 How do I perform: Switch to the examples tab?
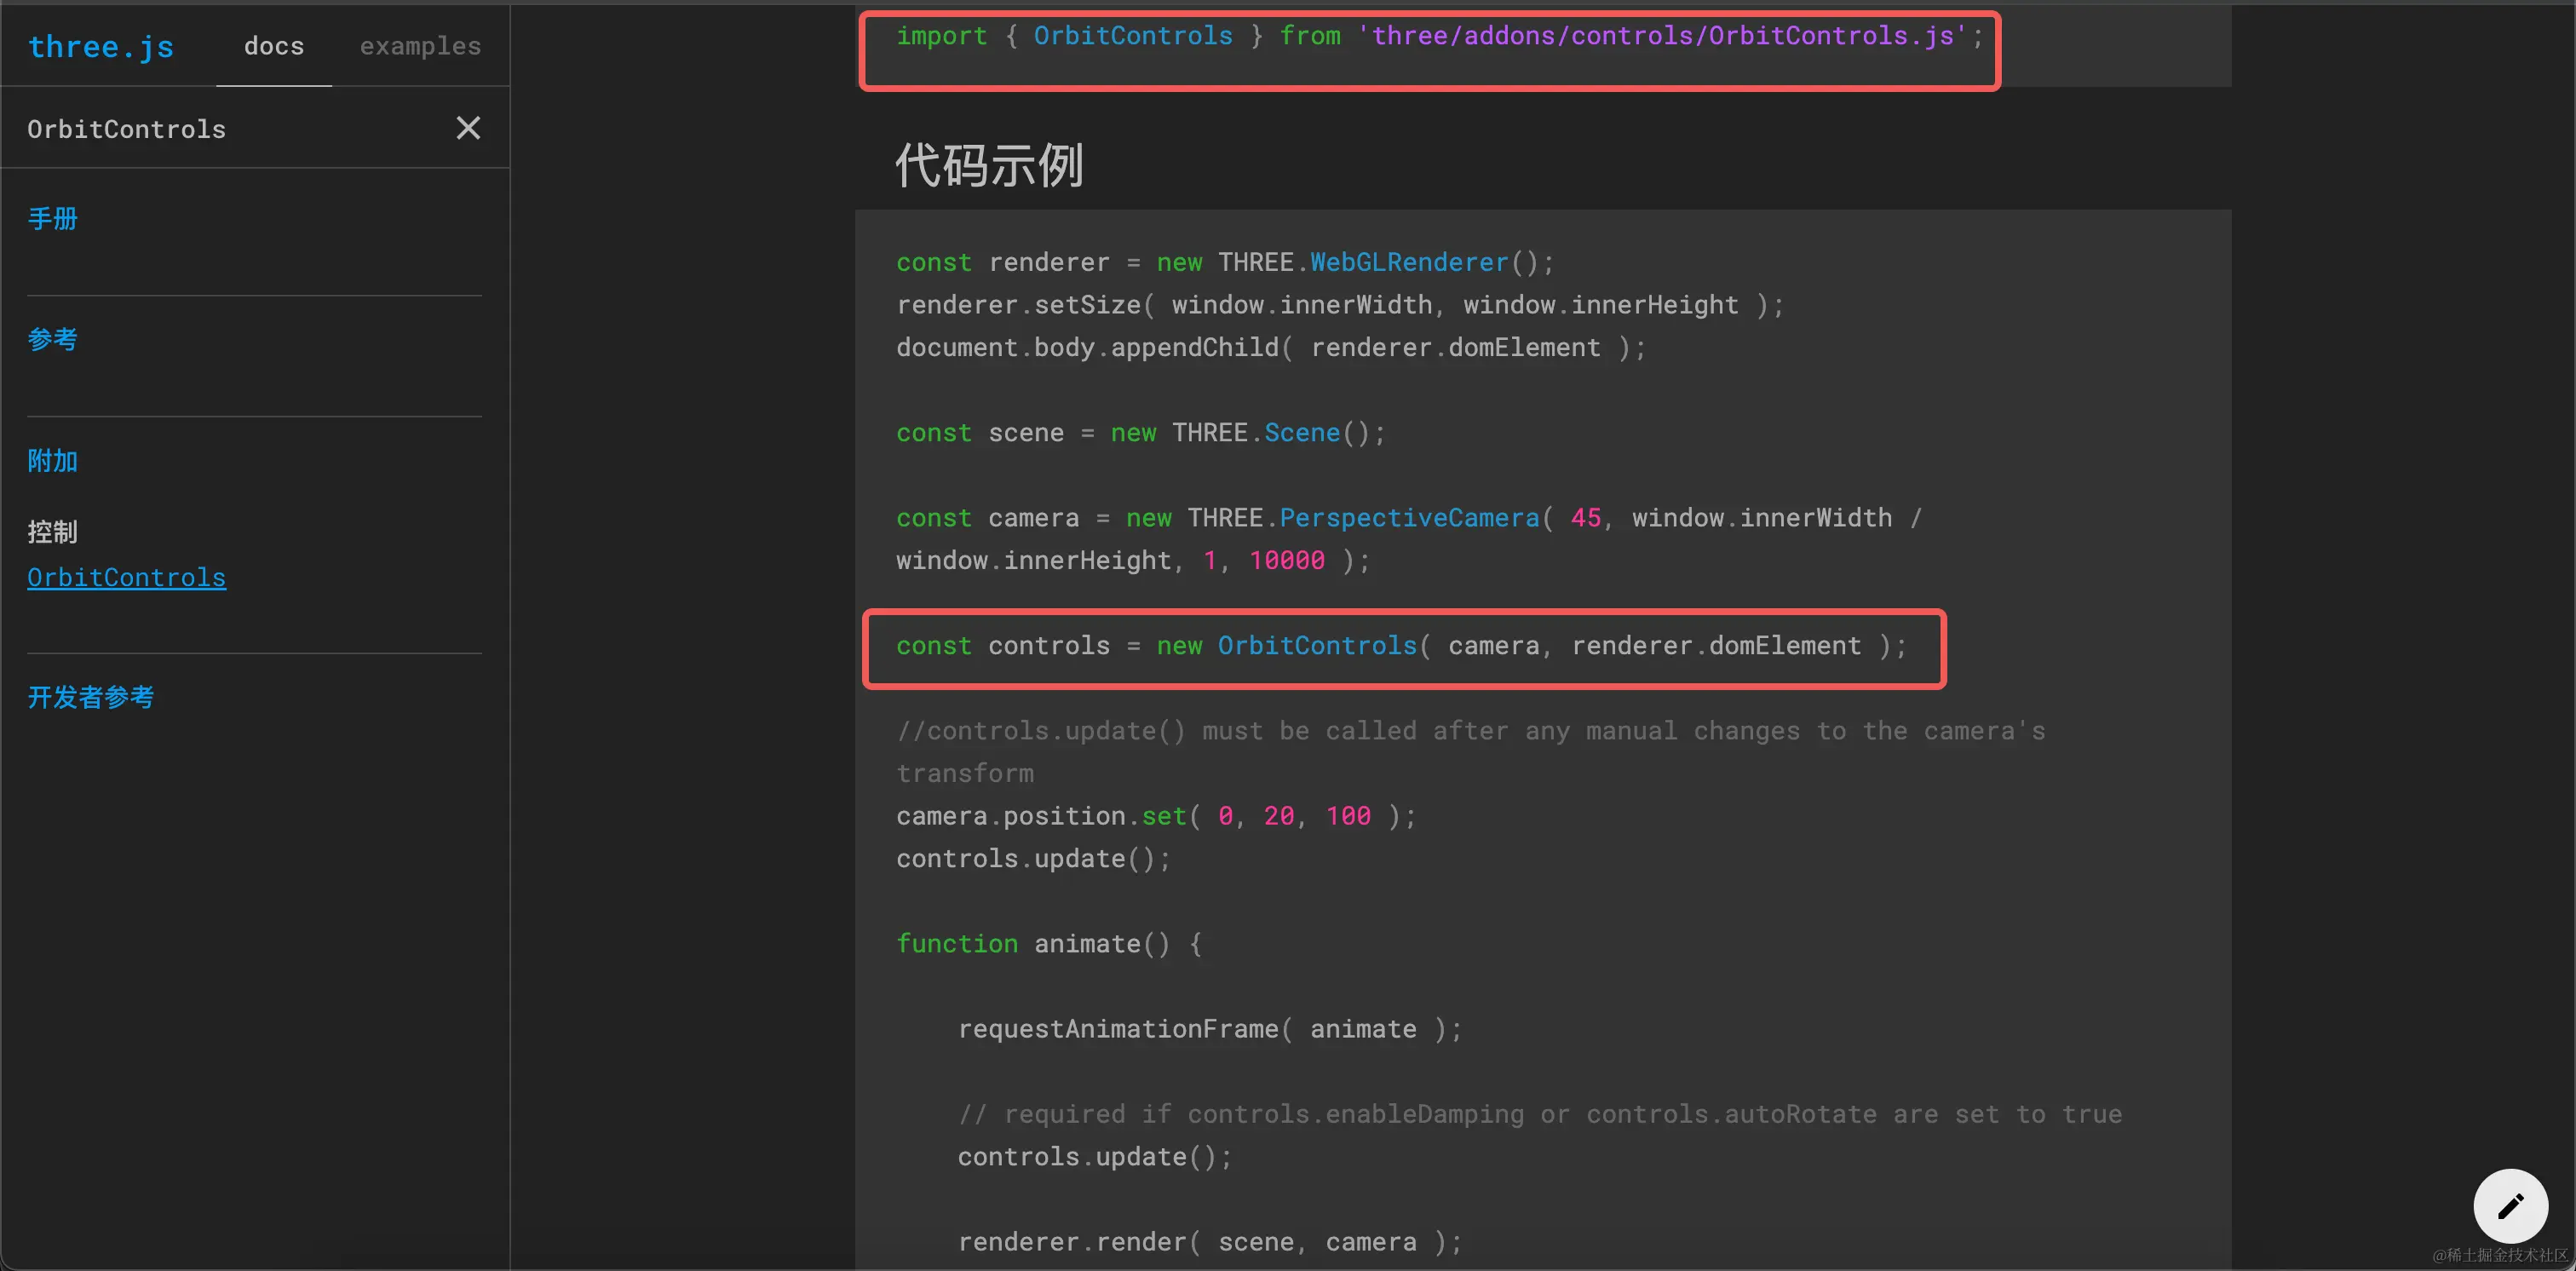(420, 46)
